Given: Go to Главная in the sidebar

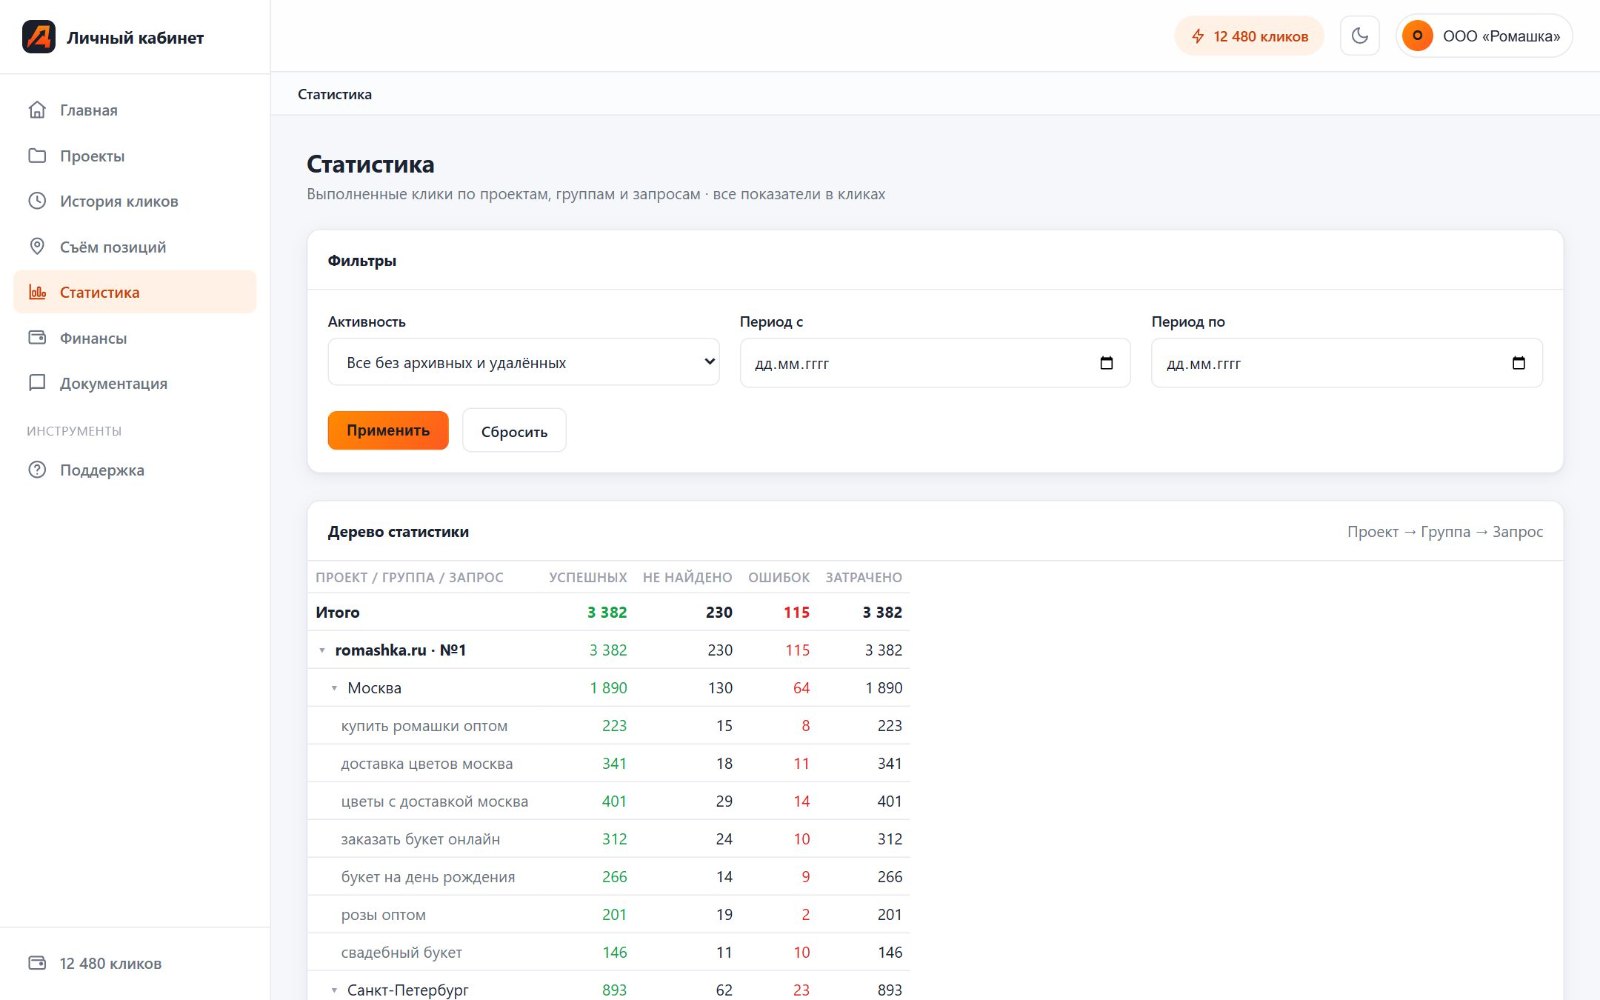Looking at the screenshot, I should [135, 110].
